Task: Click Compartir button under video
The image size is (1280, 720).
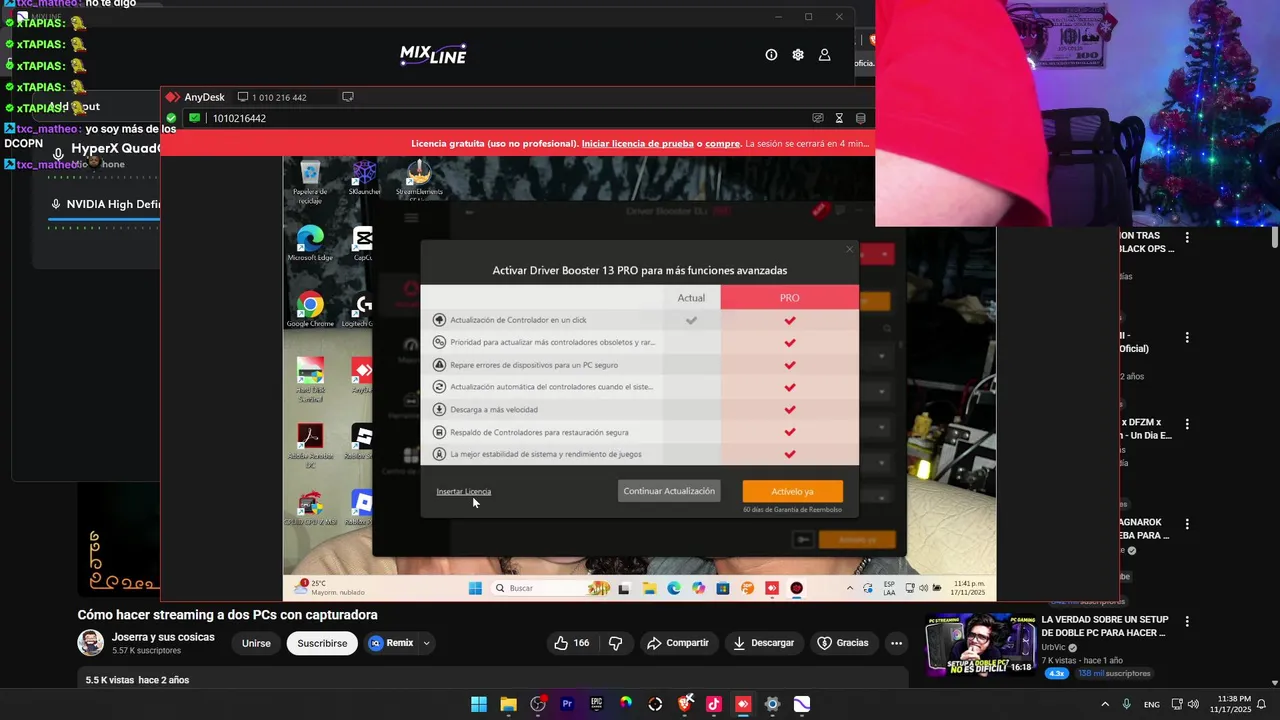Action: pos(677,643)
